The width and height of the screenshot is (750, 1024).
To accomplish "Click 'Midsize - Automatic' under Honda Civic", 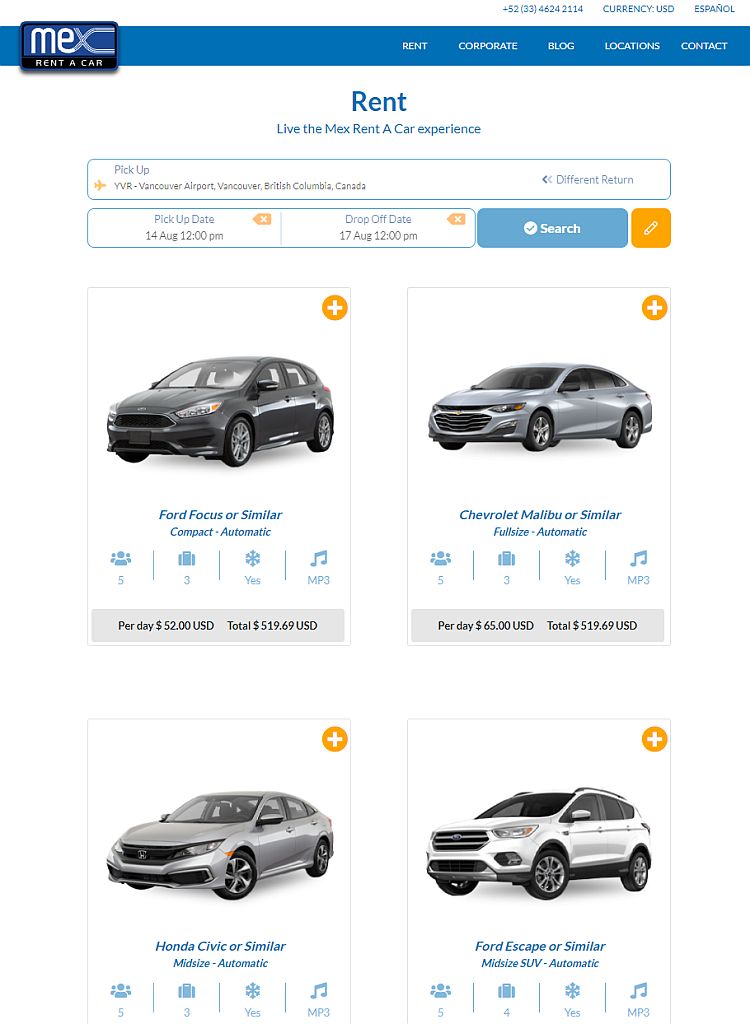I will [220, 963].
